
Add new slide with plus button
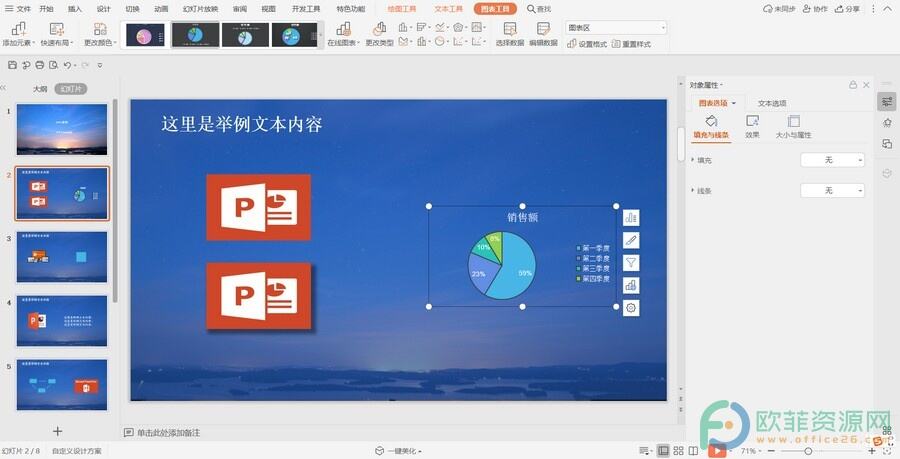pyautogui.click(x=57, y=431)
